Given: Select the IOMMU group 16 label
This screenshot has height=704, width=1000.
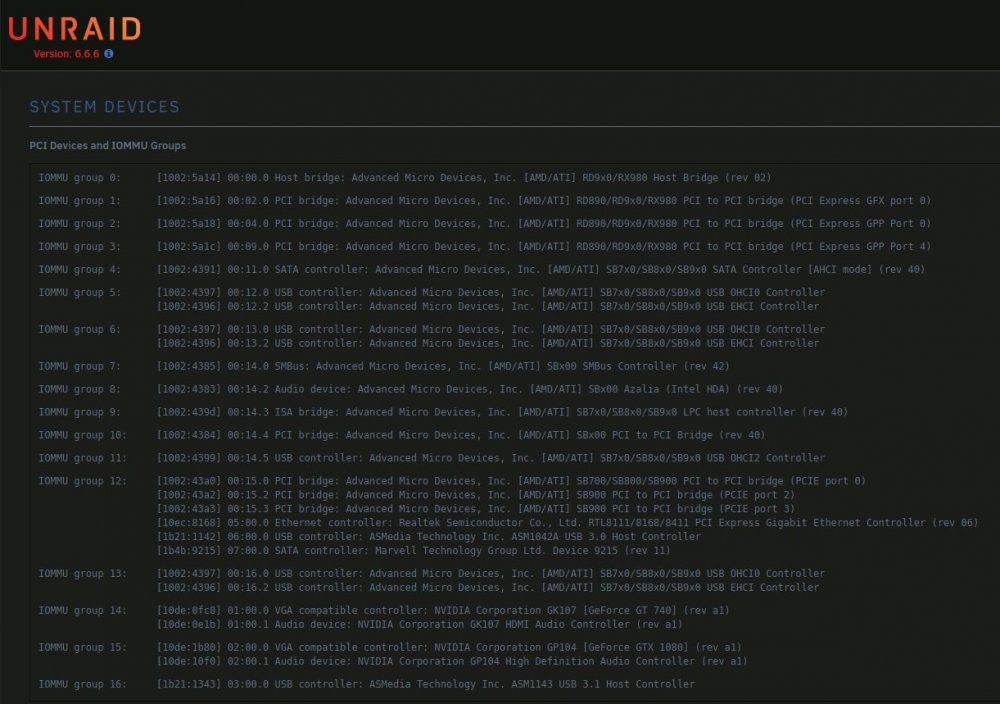Looking at the screenshot, I should pyautogui.click(x=83, y=685).
